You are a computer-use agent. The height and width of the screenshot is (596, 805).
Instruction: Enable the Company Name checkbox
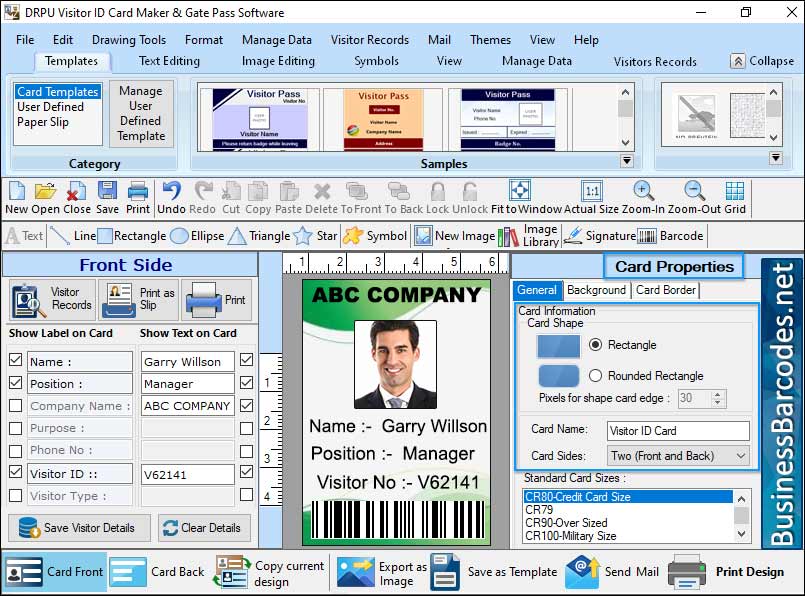click(x=15, y=405)
